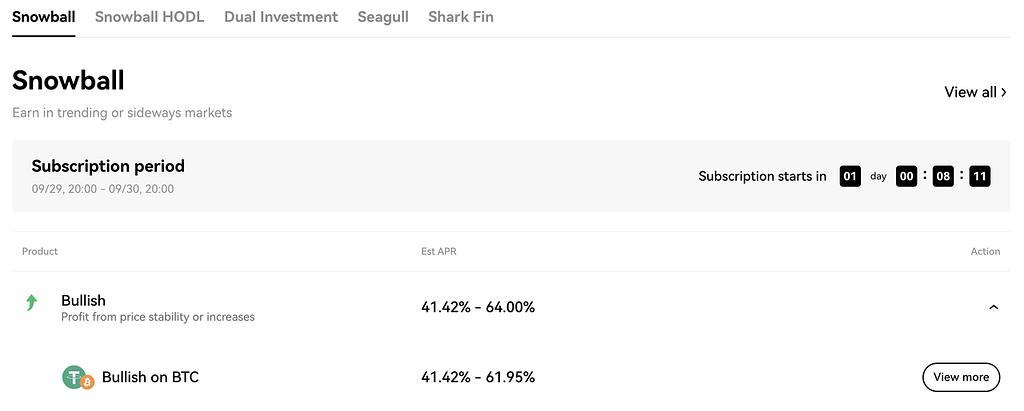Screen dimensions: 1024x411
Task: Open the Snowball HODL tab
Action: pyautogui.click(x=149, y=17)
